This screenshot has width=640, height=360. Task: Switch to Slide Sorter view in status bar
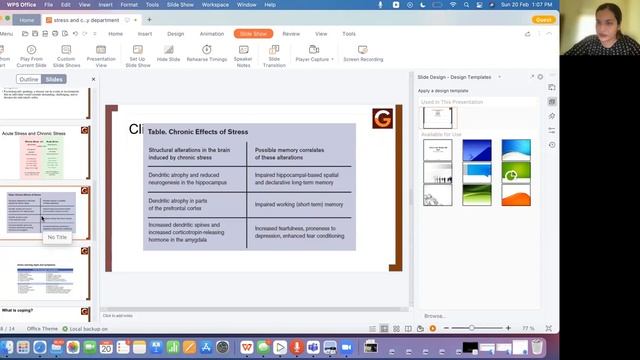(396, 329)
